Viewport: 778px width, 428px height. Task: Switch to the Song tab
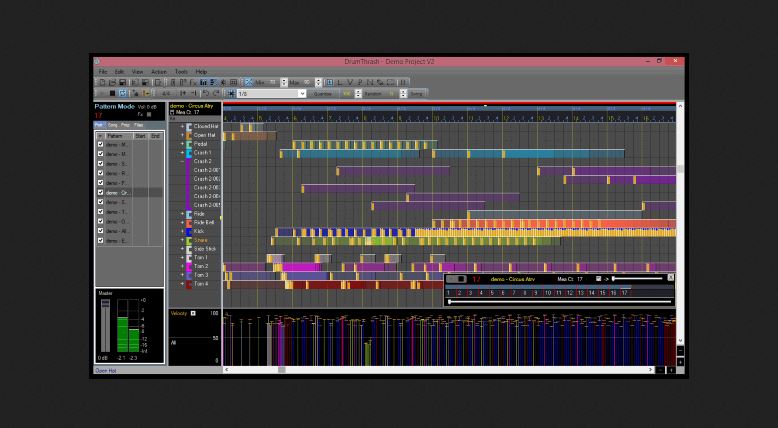113,125
